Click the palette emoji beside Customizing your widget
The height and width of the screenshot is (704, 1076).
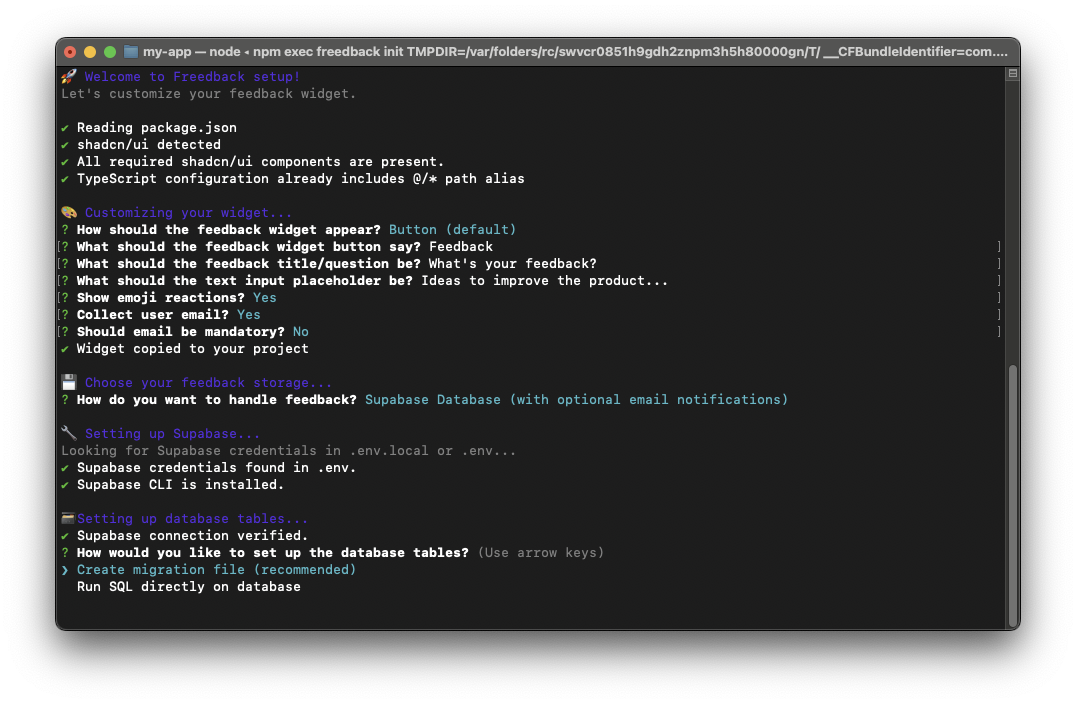69,212
